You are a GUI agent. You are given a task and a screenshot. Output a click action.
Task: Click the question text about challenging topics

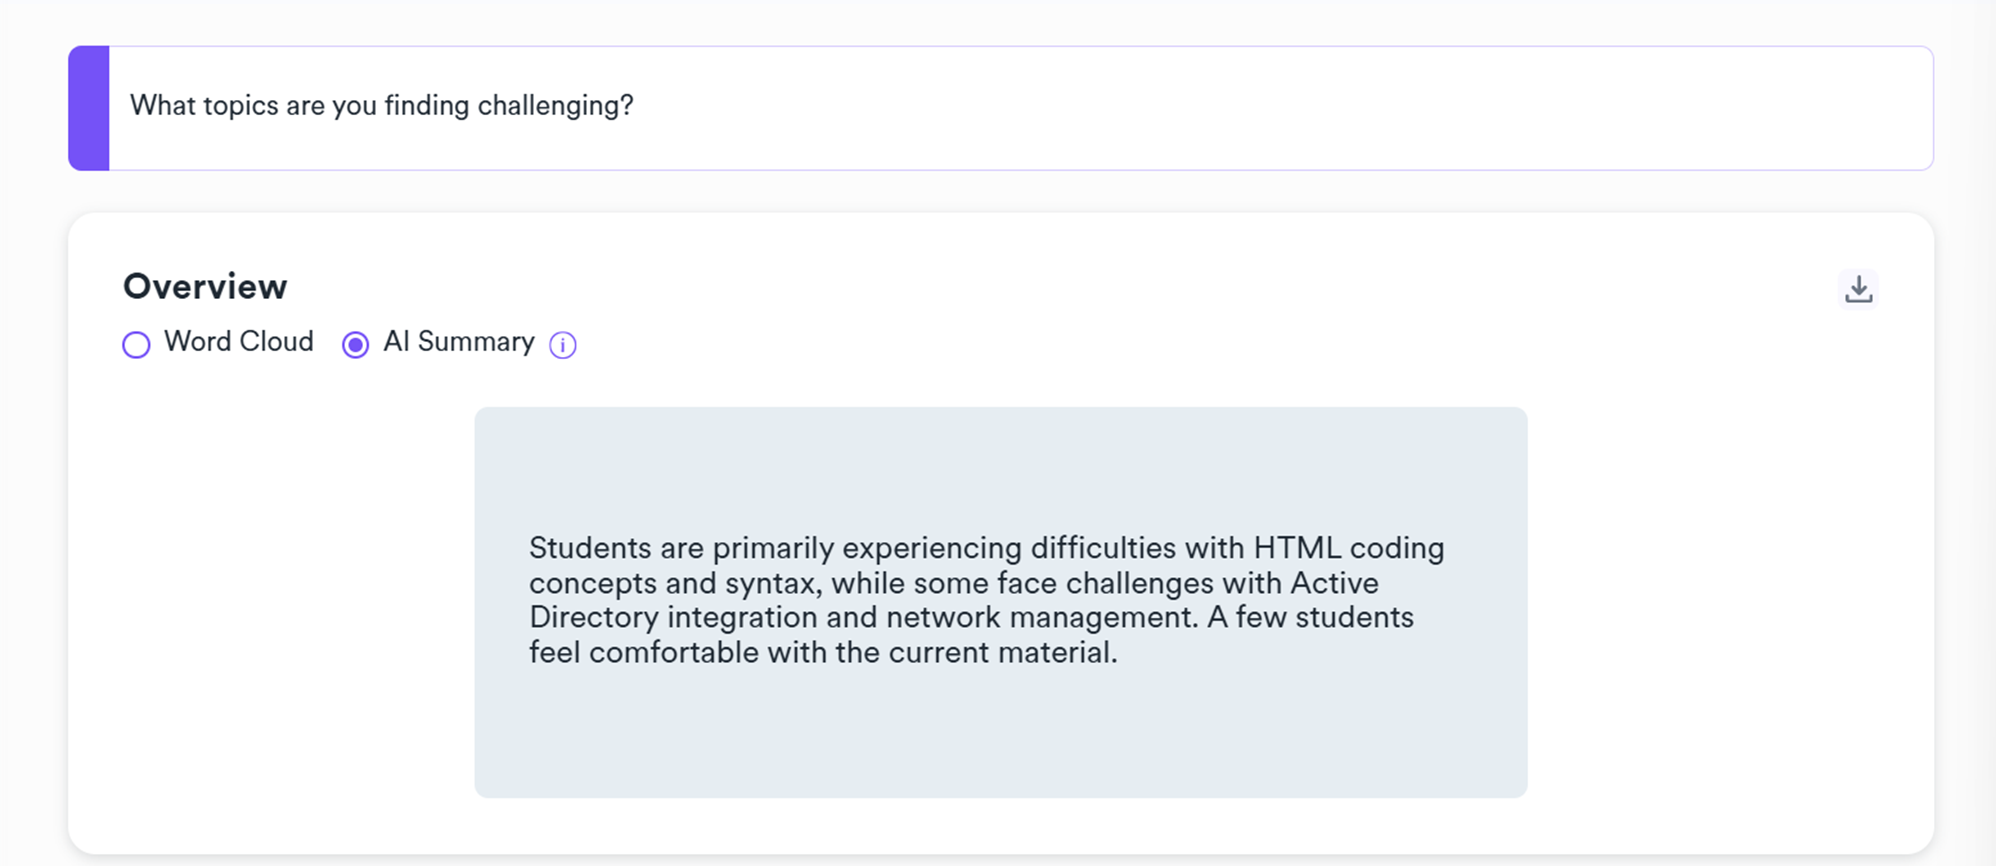381,106
